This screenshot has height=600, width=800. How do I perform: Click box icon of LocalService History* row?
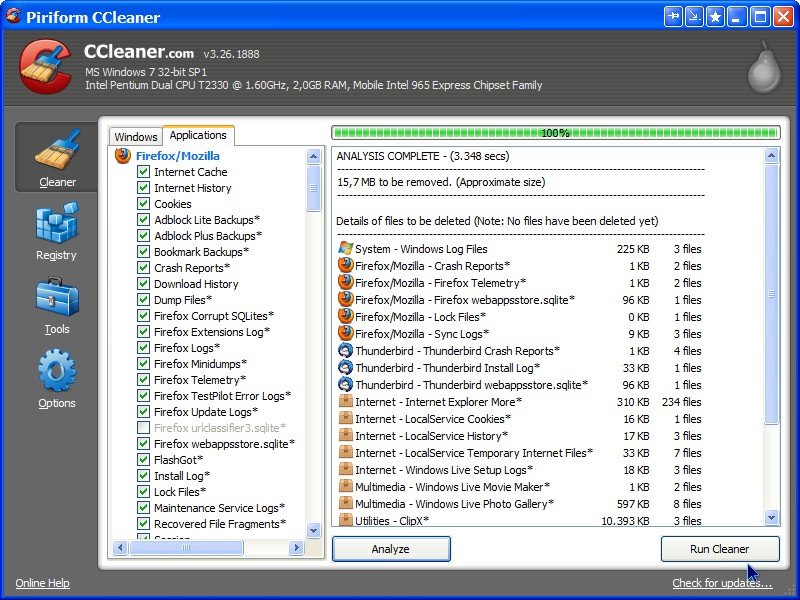click(x=345, y=435)
